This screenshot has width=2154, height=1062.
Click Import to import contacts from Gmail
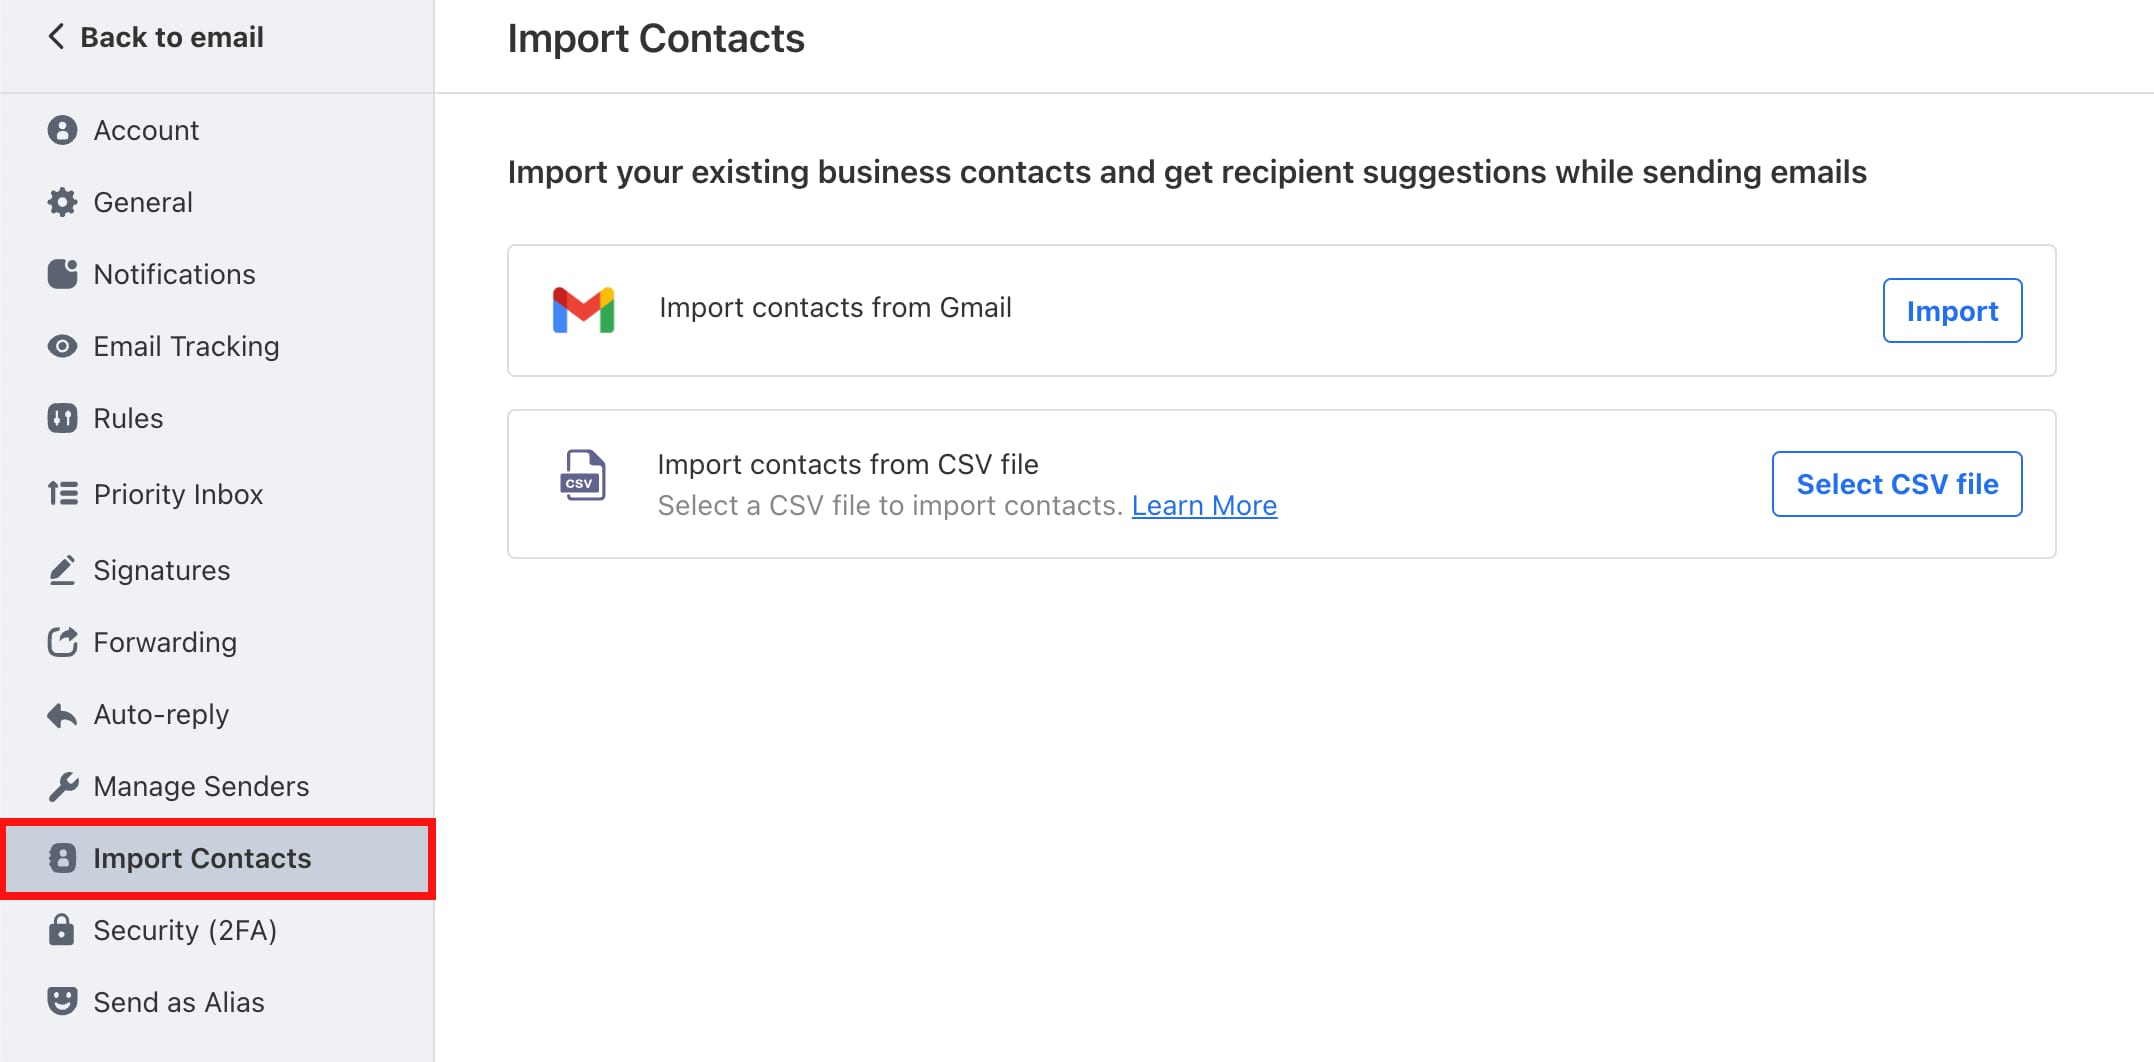pyautogui.click(x=1951, y=310)
